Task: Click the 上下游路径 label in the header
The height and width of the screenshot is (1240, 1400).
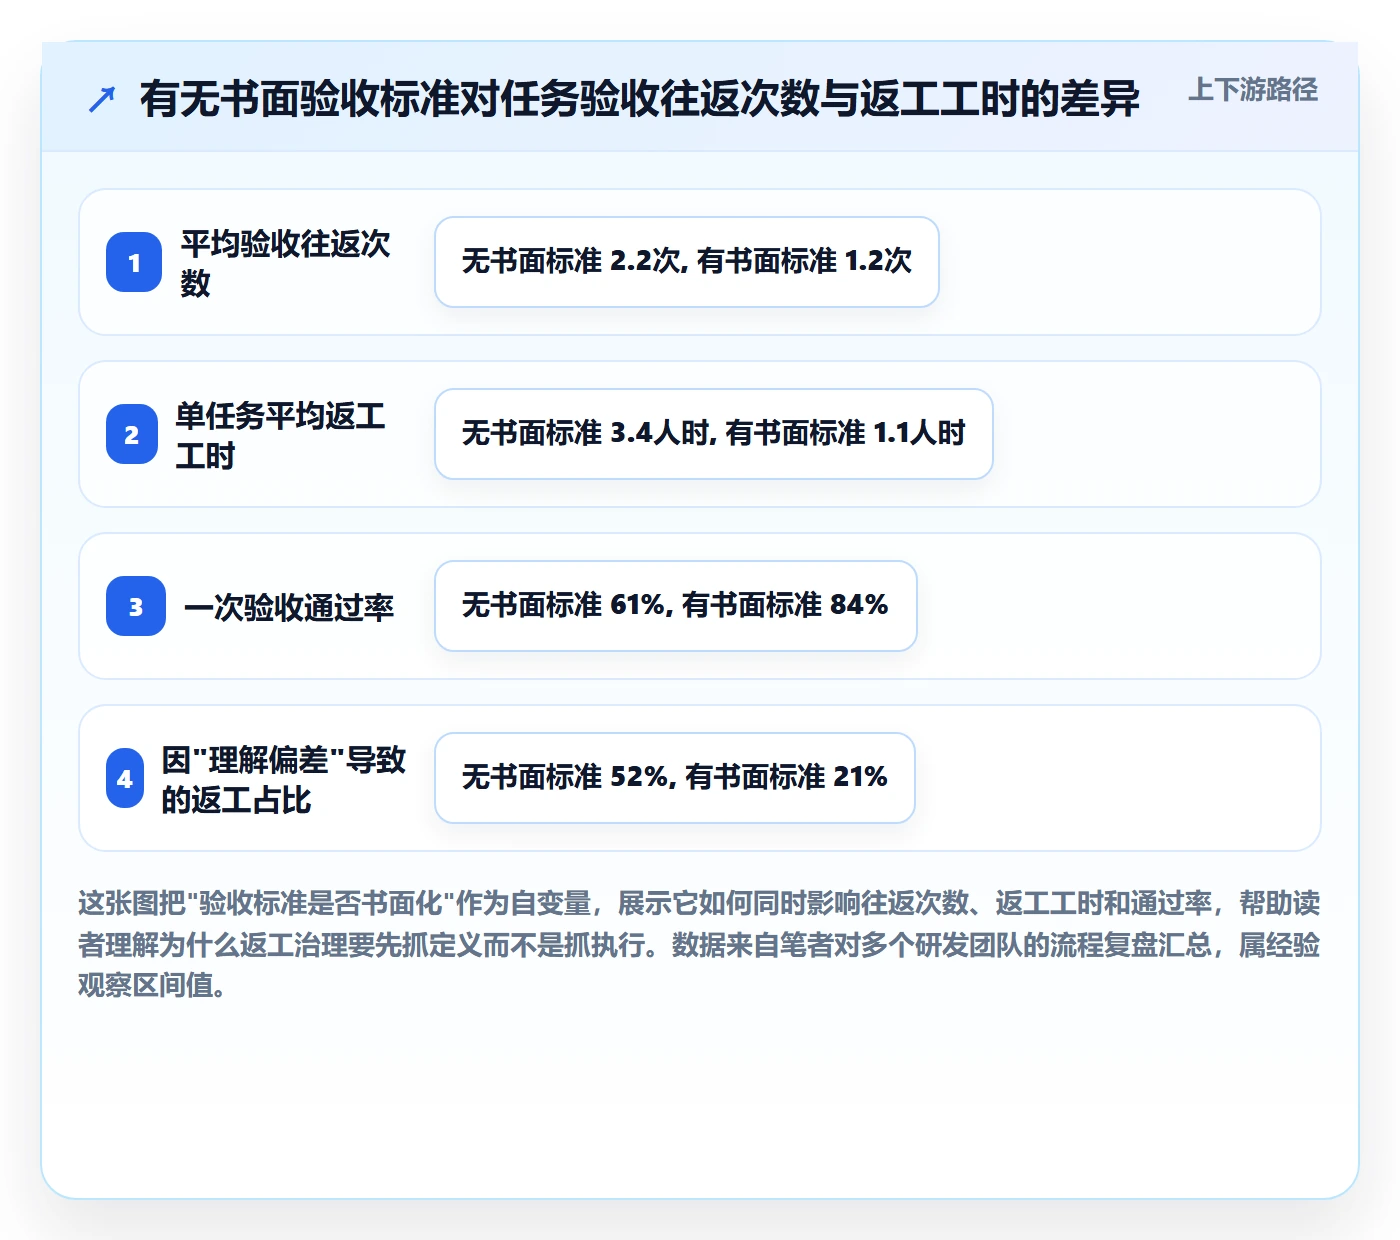Action: (x=1253, y=90)
